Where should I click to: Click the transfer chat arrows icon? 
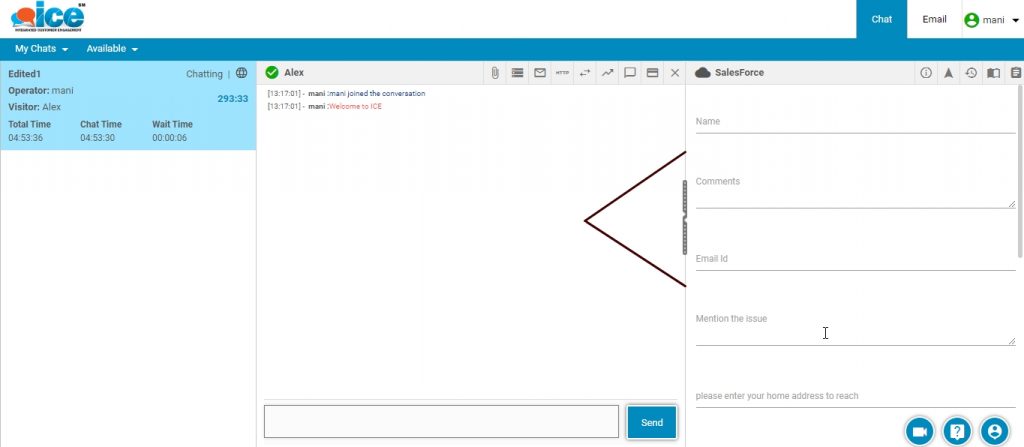[585, 73]
